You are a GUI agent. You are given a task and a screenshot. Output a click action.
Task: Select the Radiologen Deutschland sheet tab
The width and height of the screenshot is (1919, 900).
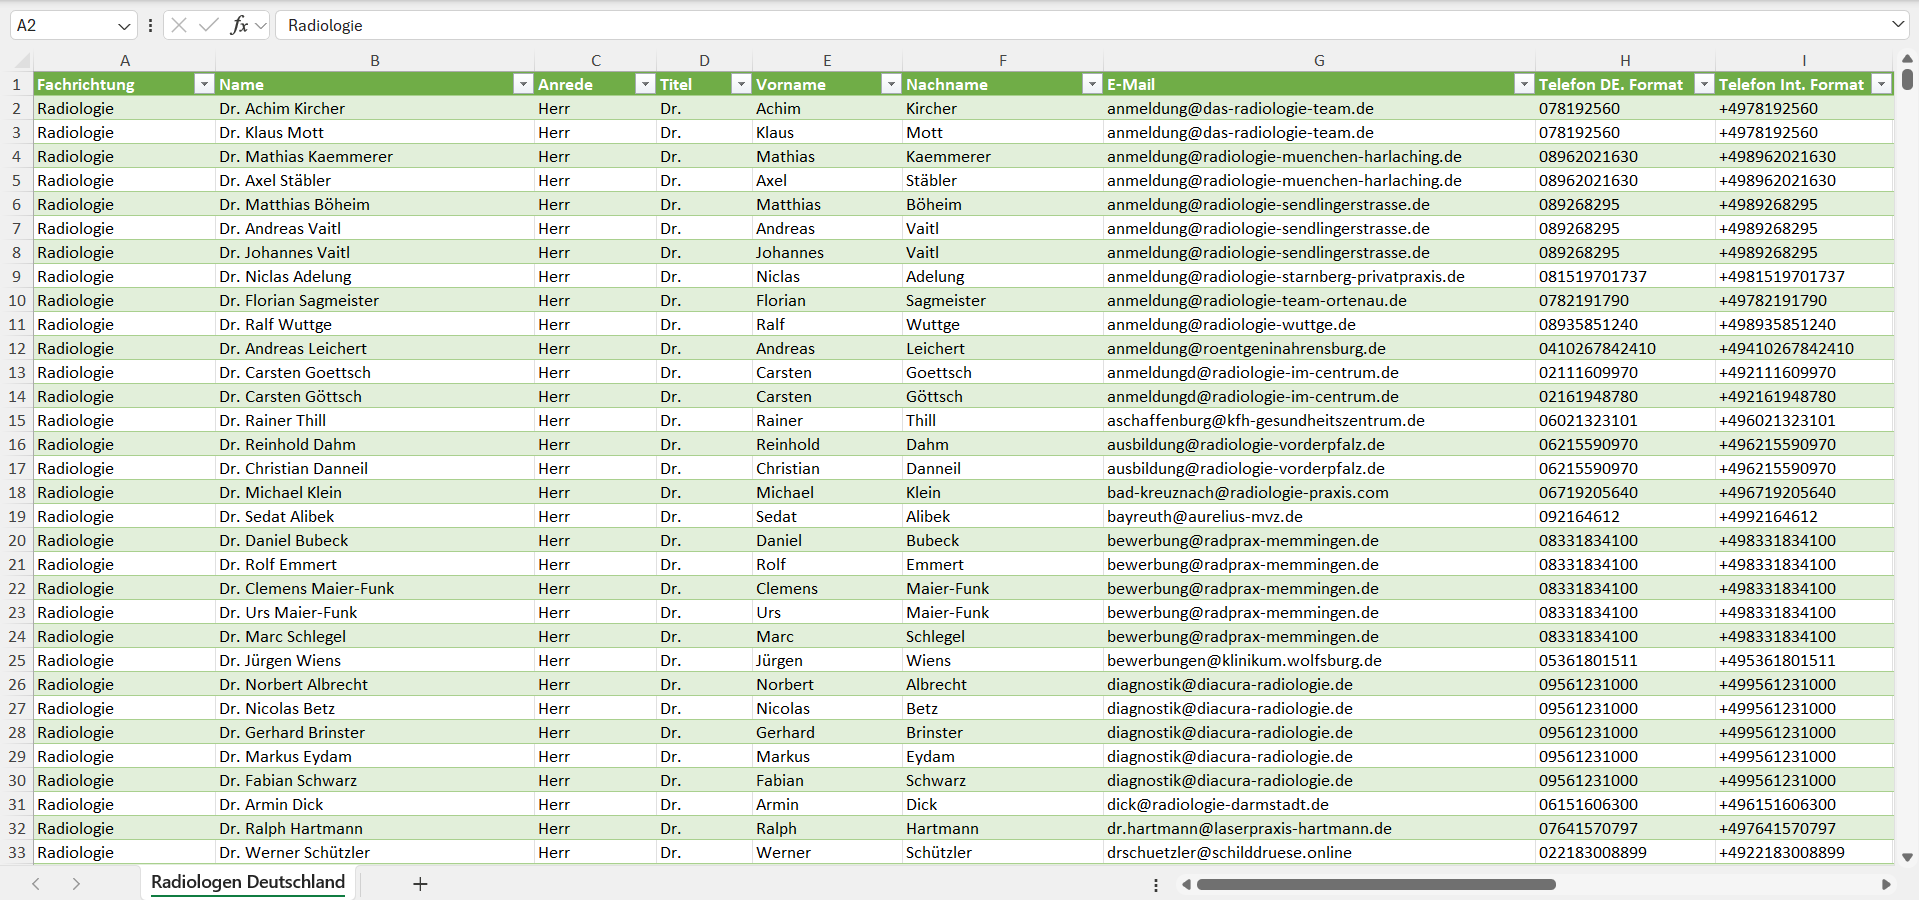click(247, 882)
